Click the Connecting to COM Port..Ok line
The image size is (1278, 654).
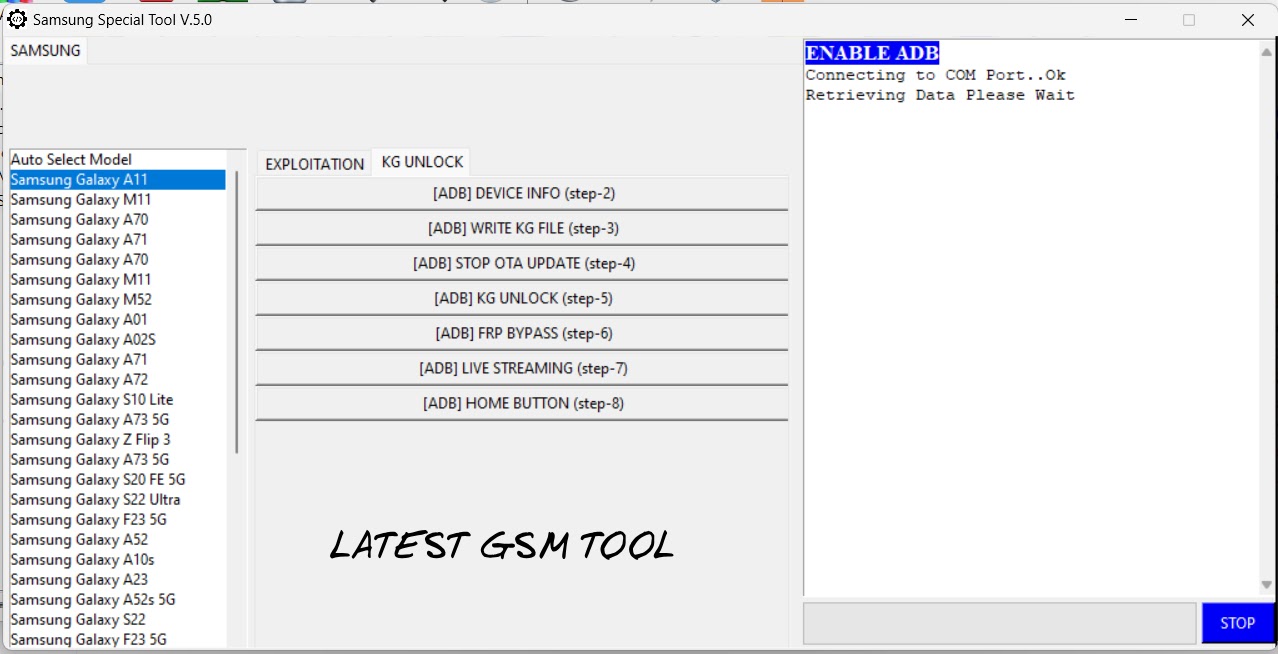coord(936,75)
